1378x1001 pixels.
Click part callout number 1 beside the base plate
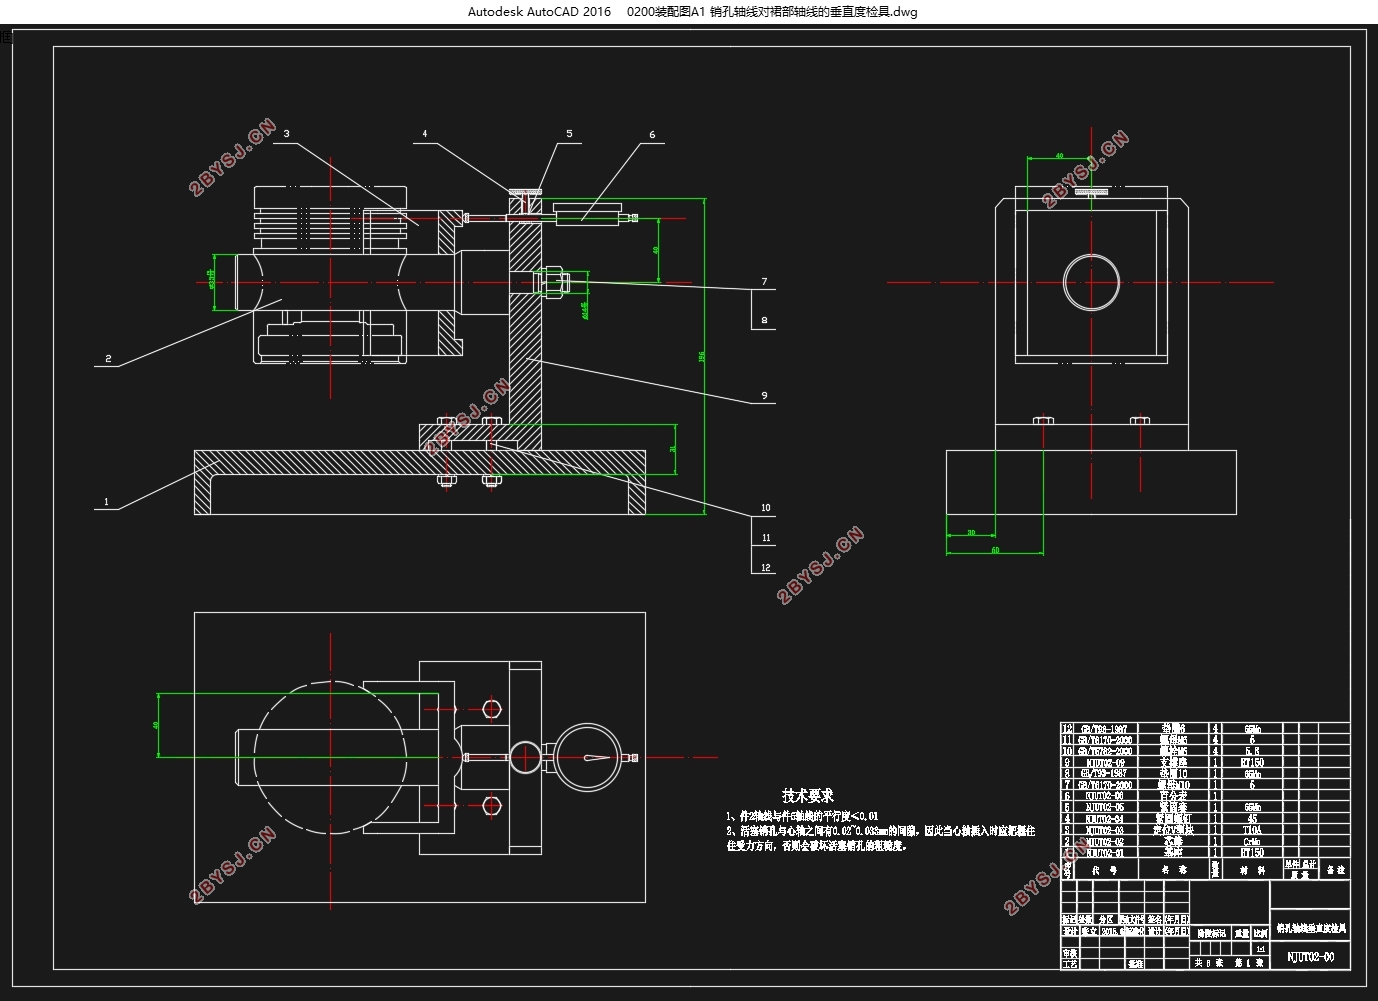click(106, 502)
